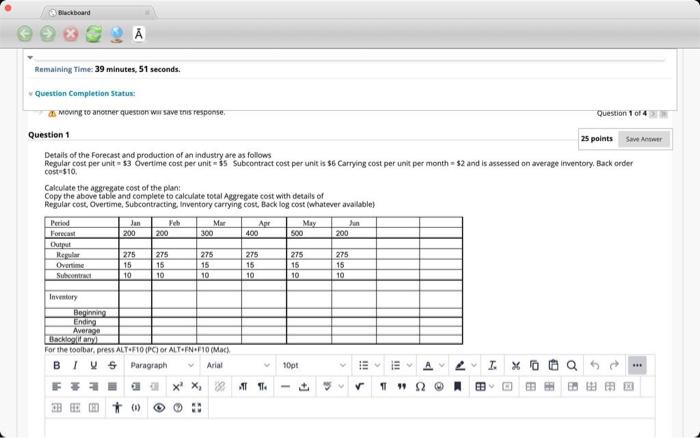Image resolution: width=700 pixels, height=438 pixels.
Task: Open the Arial font family dropdown
Action: click(x=238, y=365)
